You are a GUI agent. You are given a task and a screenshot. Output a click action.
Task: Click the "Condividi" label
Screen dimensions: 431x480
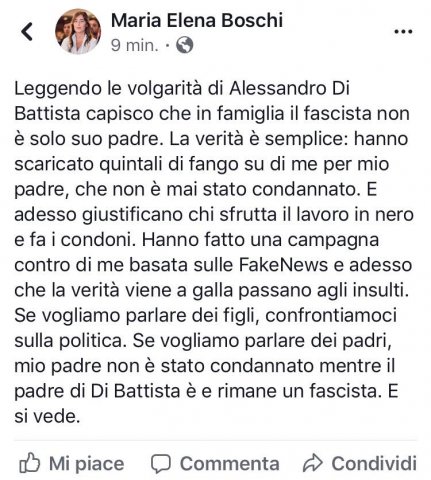coord(374,464)
